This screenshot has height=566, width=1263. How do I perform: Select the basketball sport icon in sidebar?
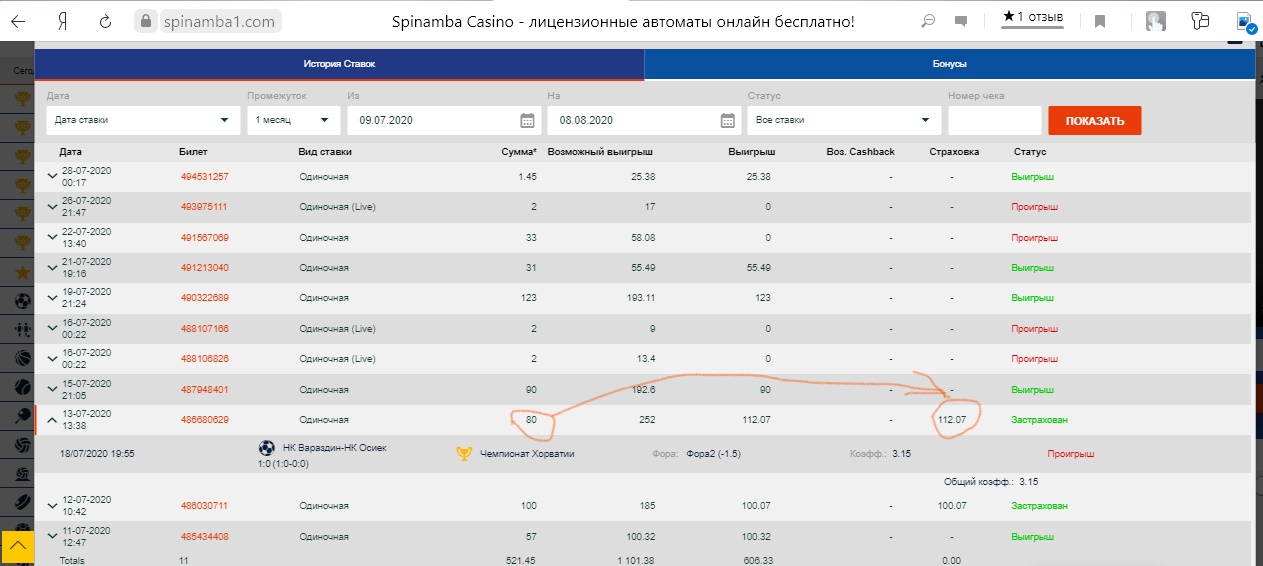22,357
